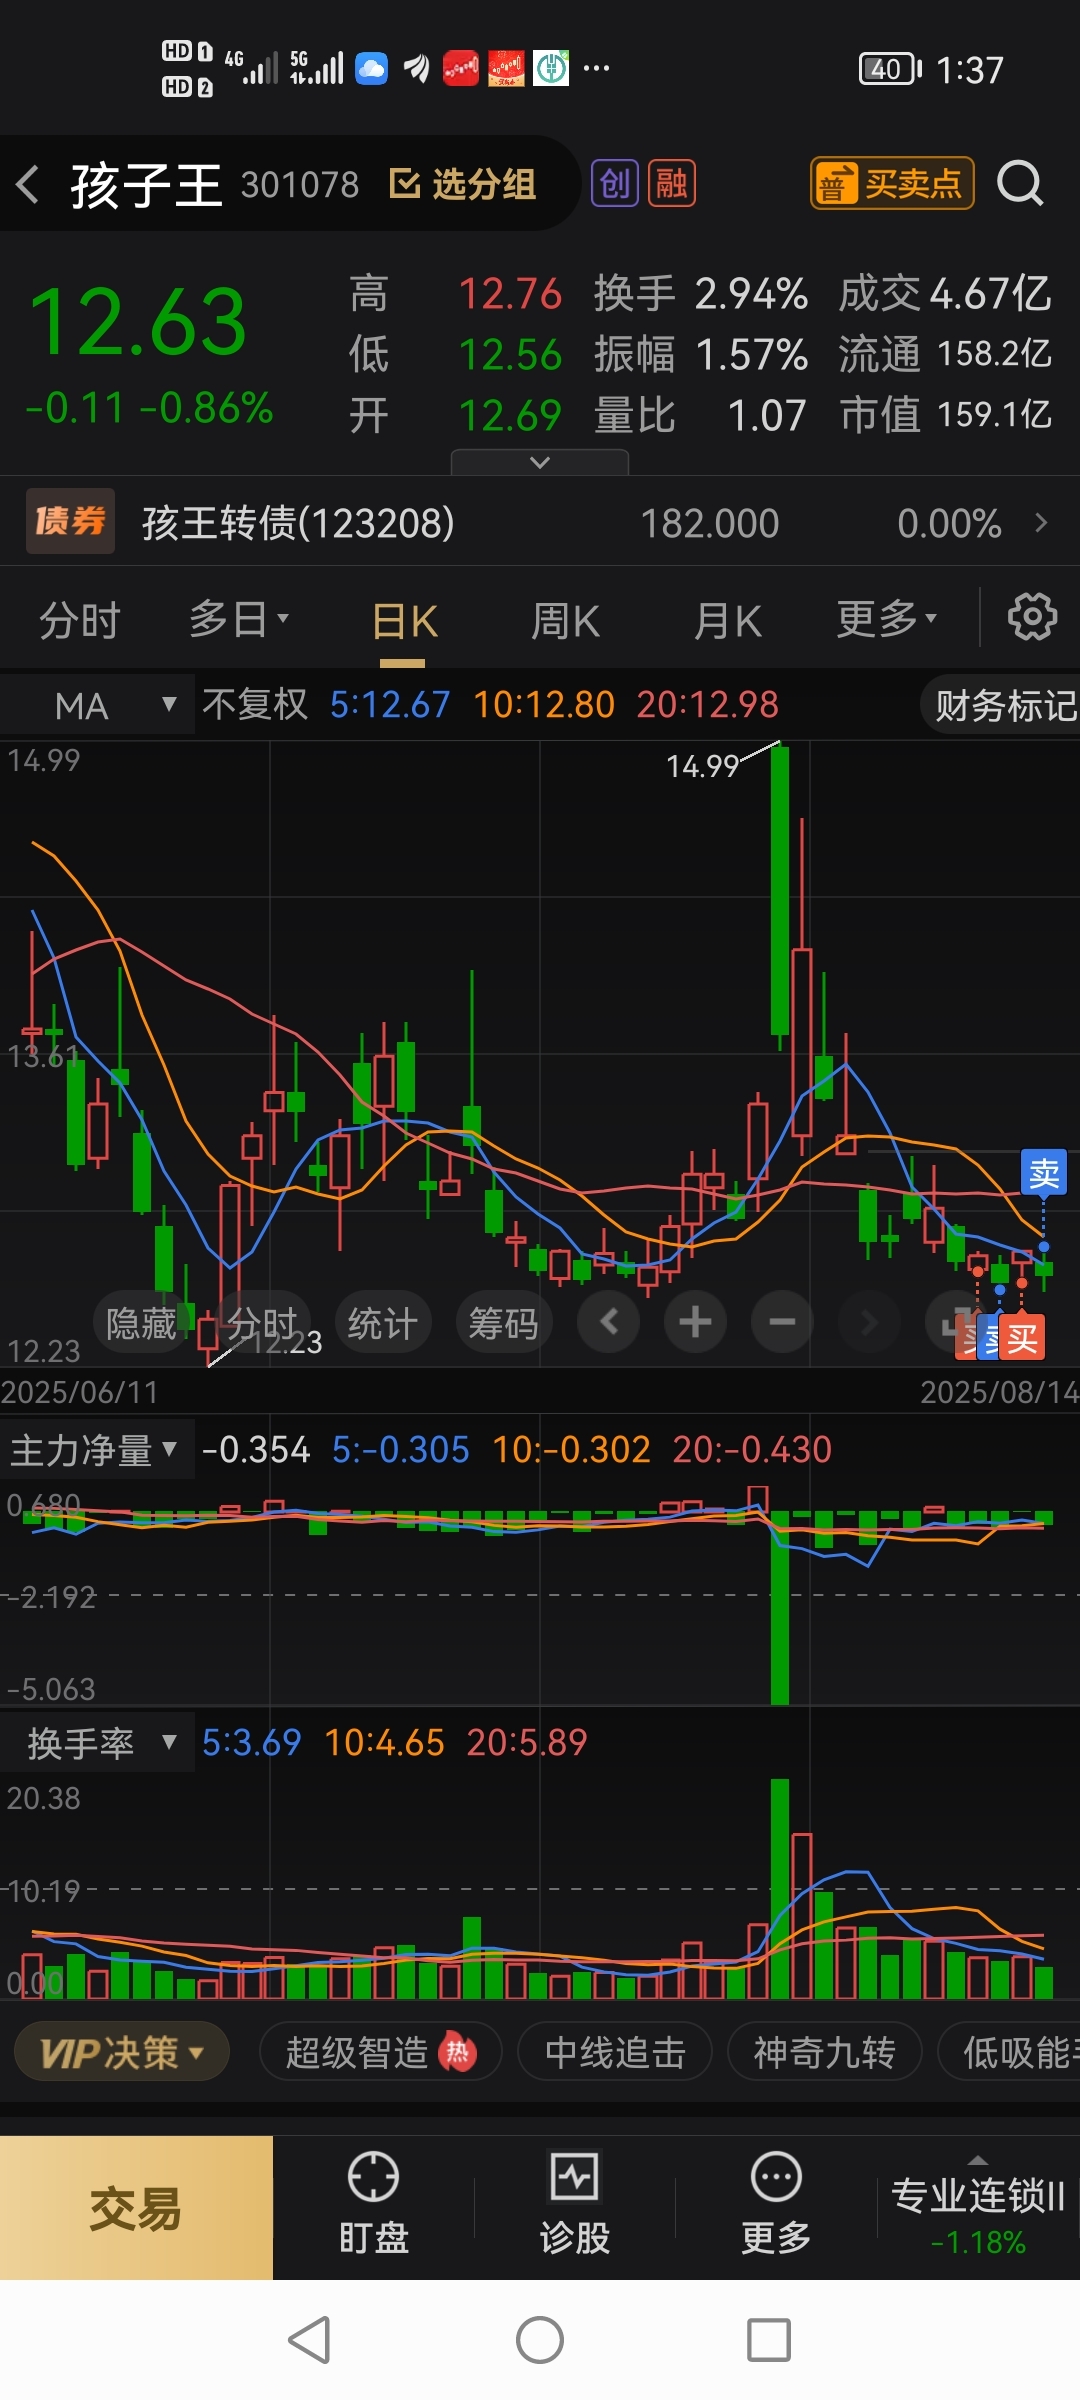Open stock search magnifier icon
Screen dimensions: 1080x2400
[1020, 184]
